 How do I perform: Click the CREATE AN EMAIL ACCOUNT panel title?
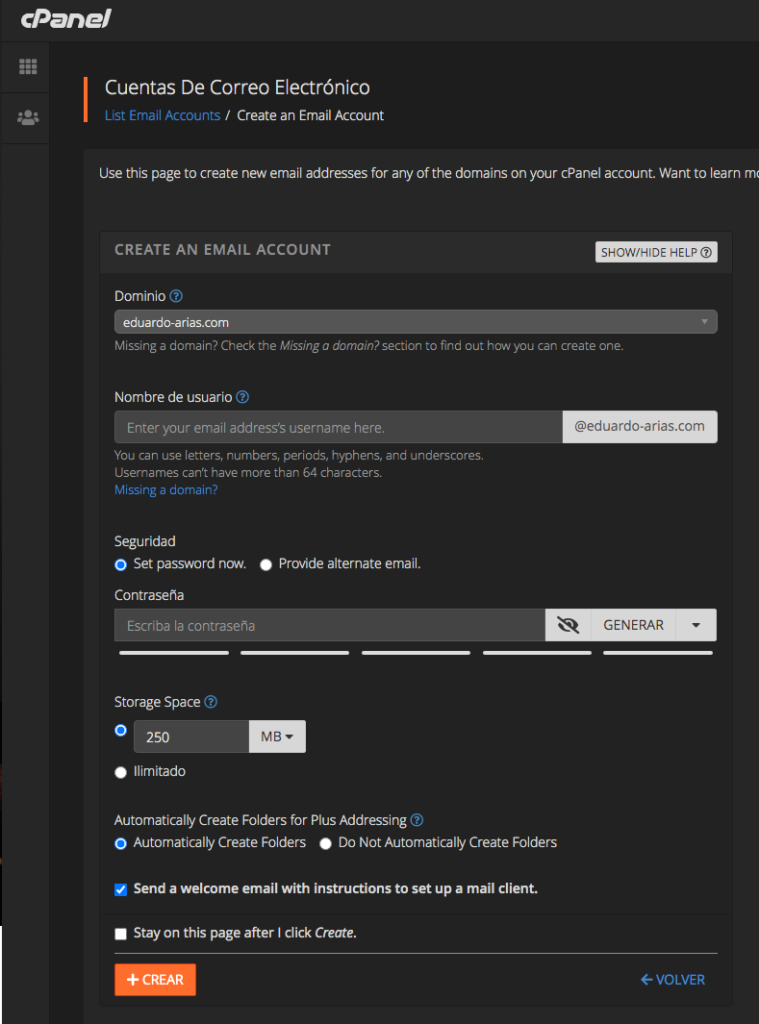pyautogui.click(x=223, y=249)
